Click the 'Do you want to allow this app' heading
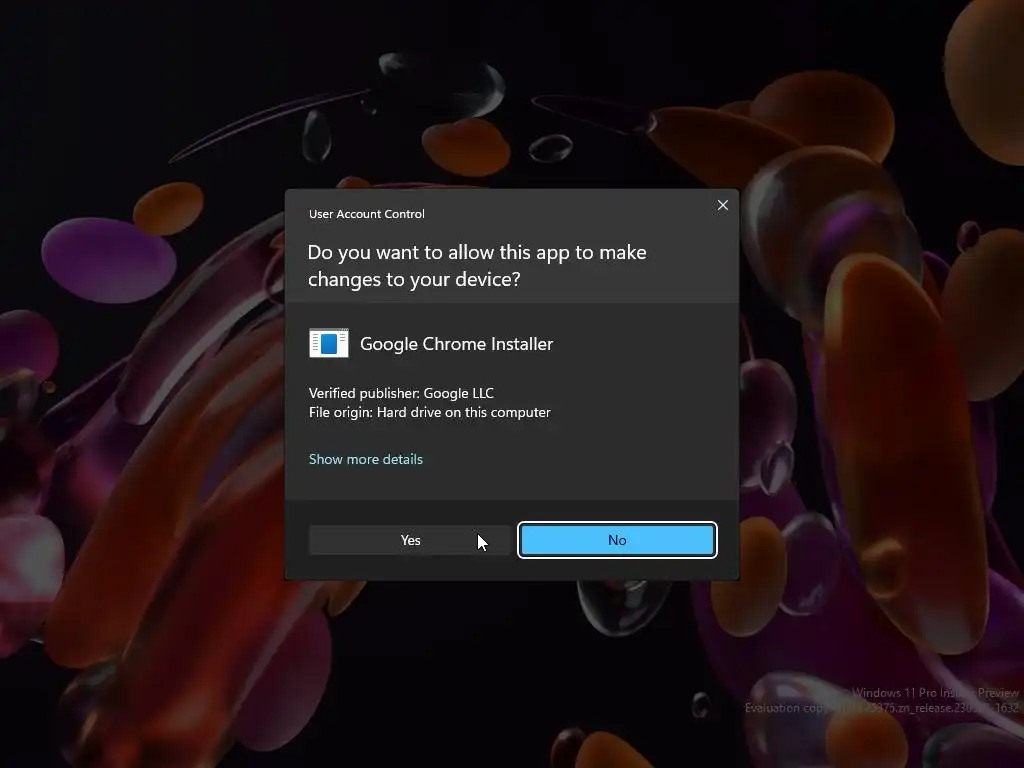 tap(477, 266)
